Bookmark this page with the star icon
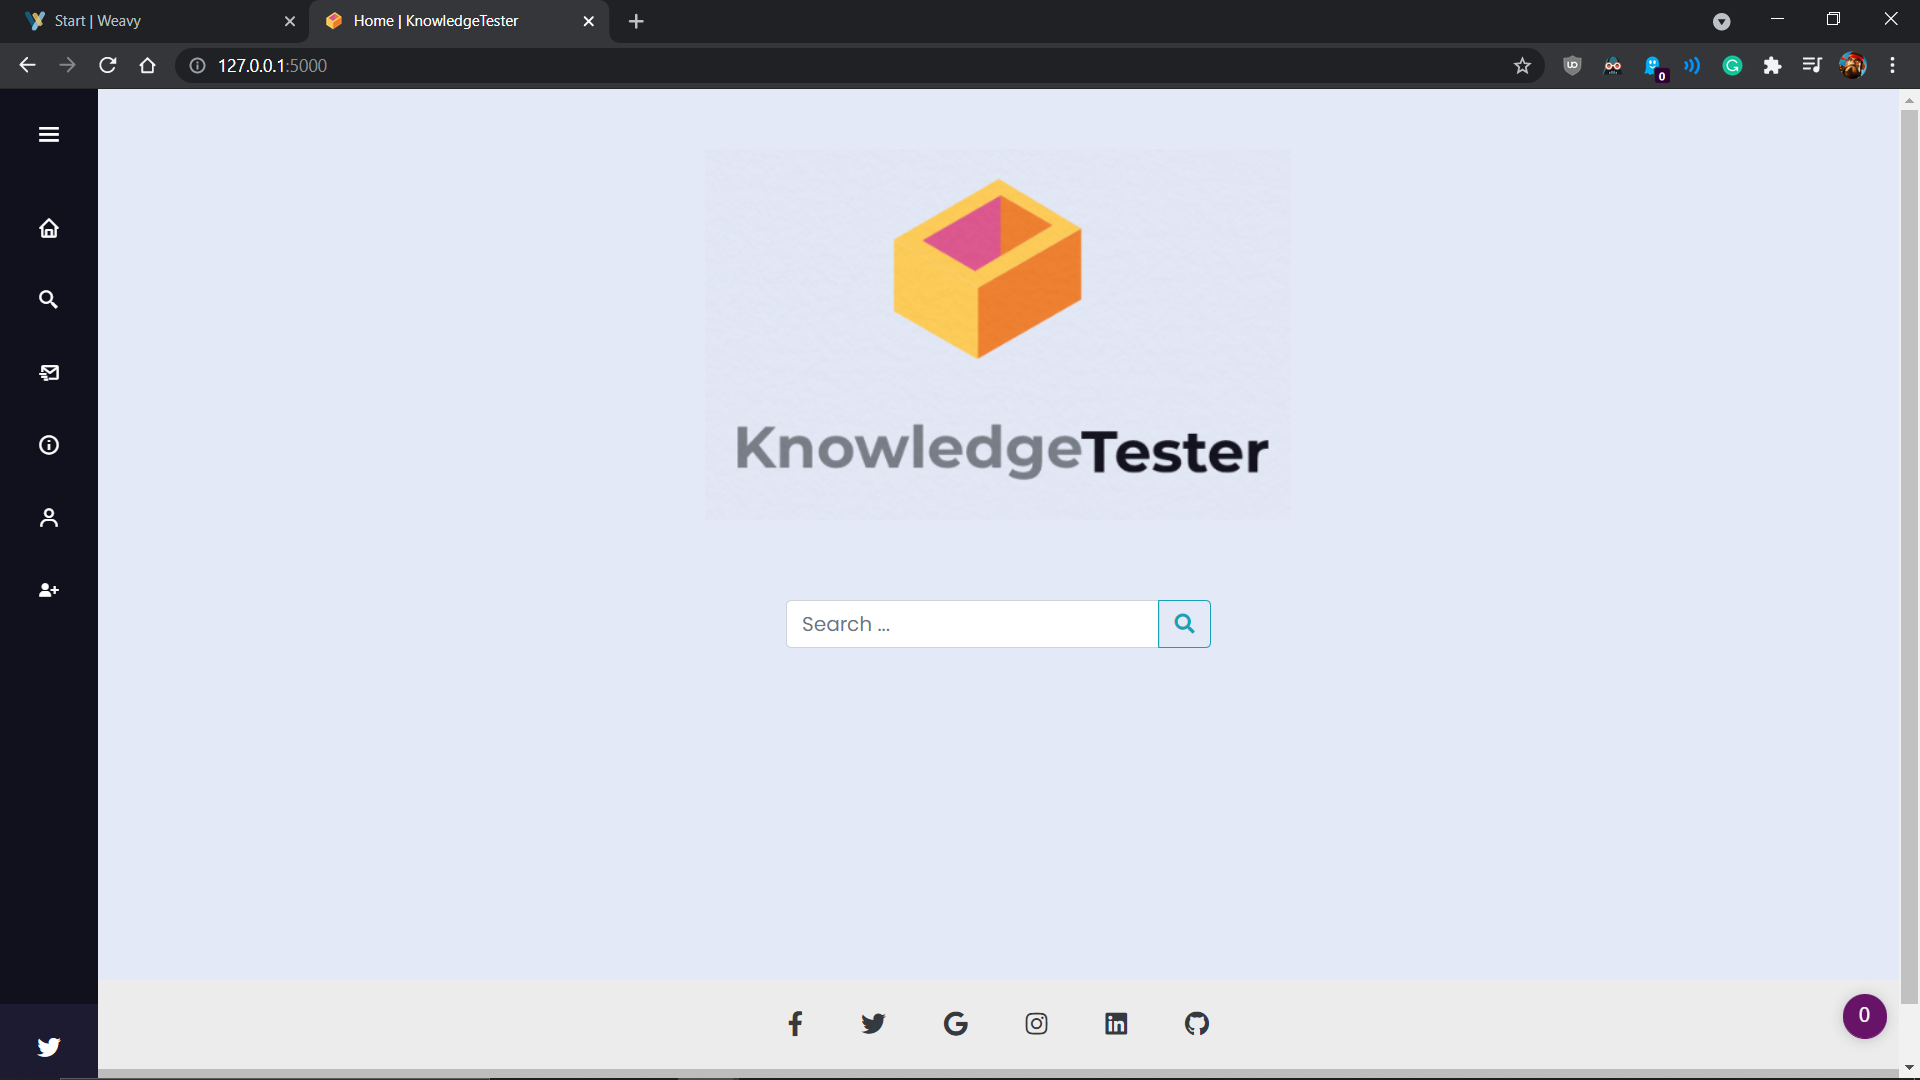This screenshot has height=1080, width=1920. click(x=1522, y=66)
